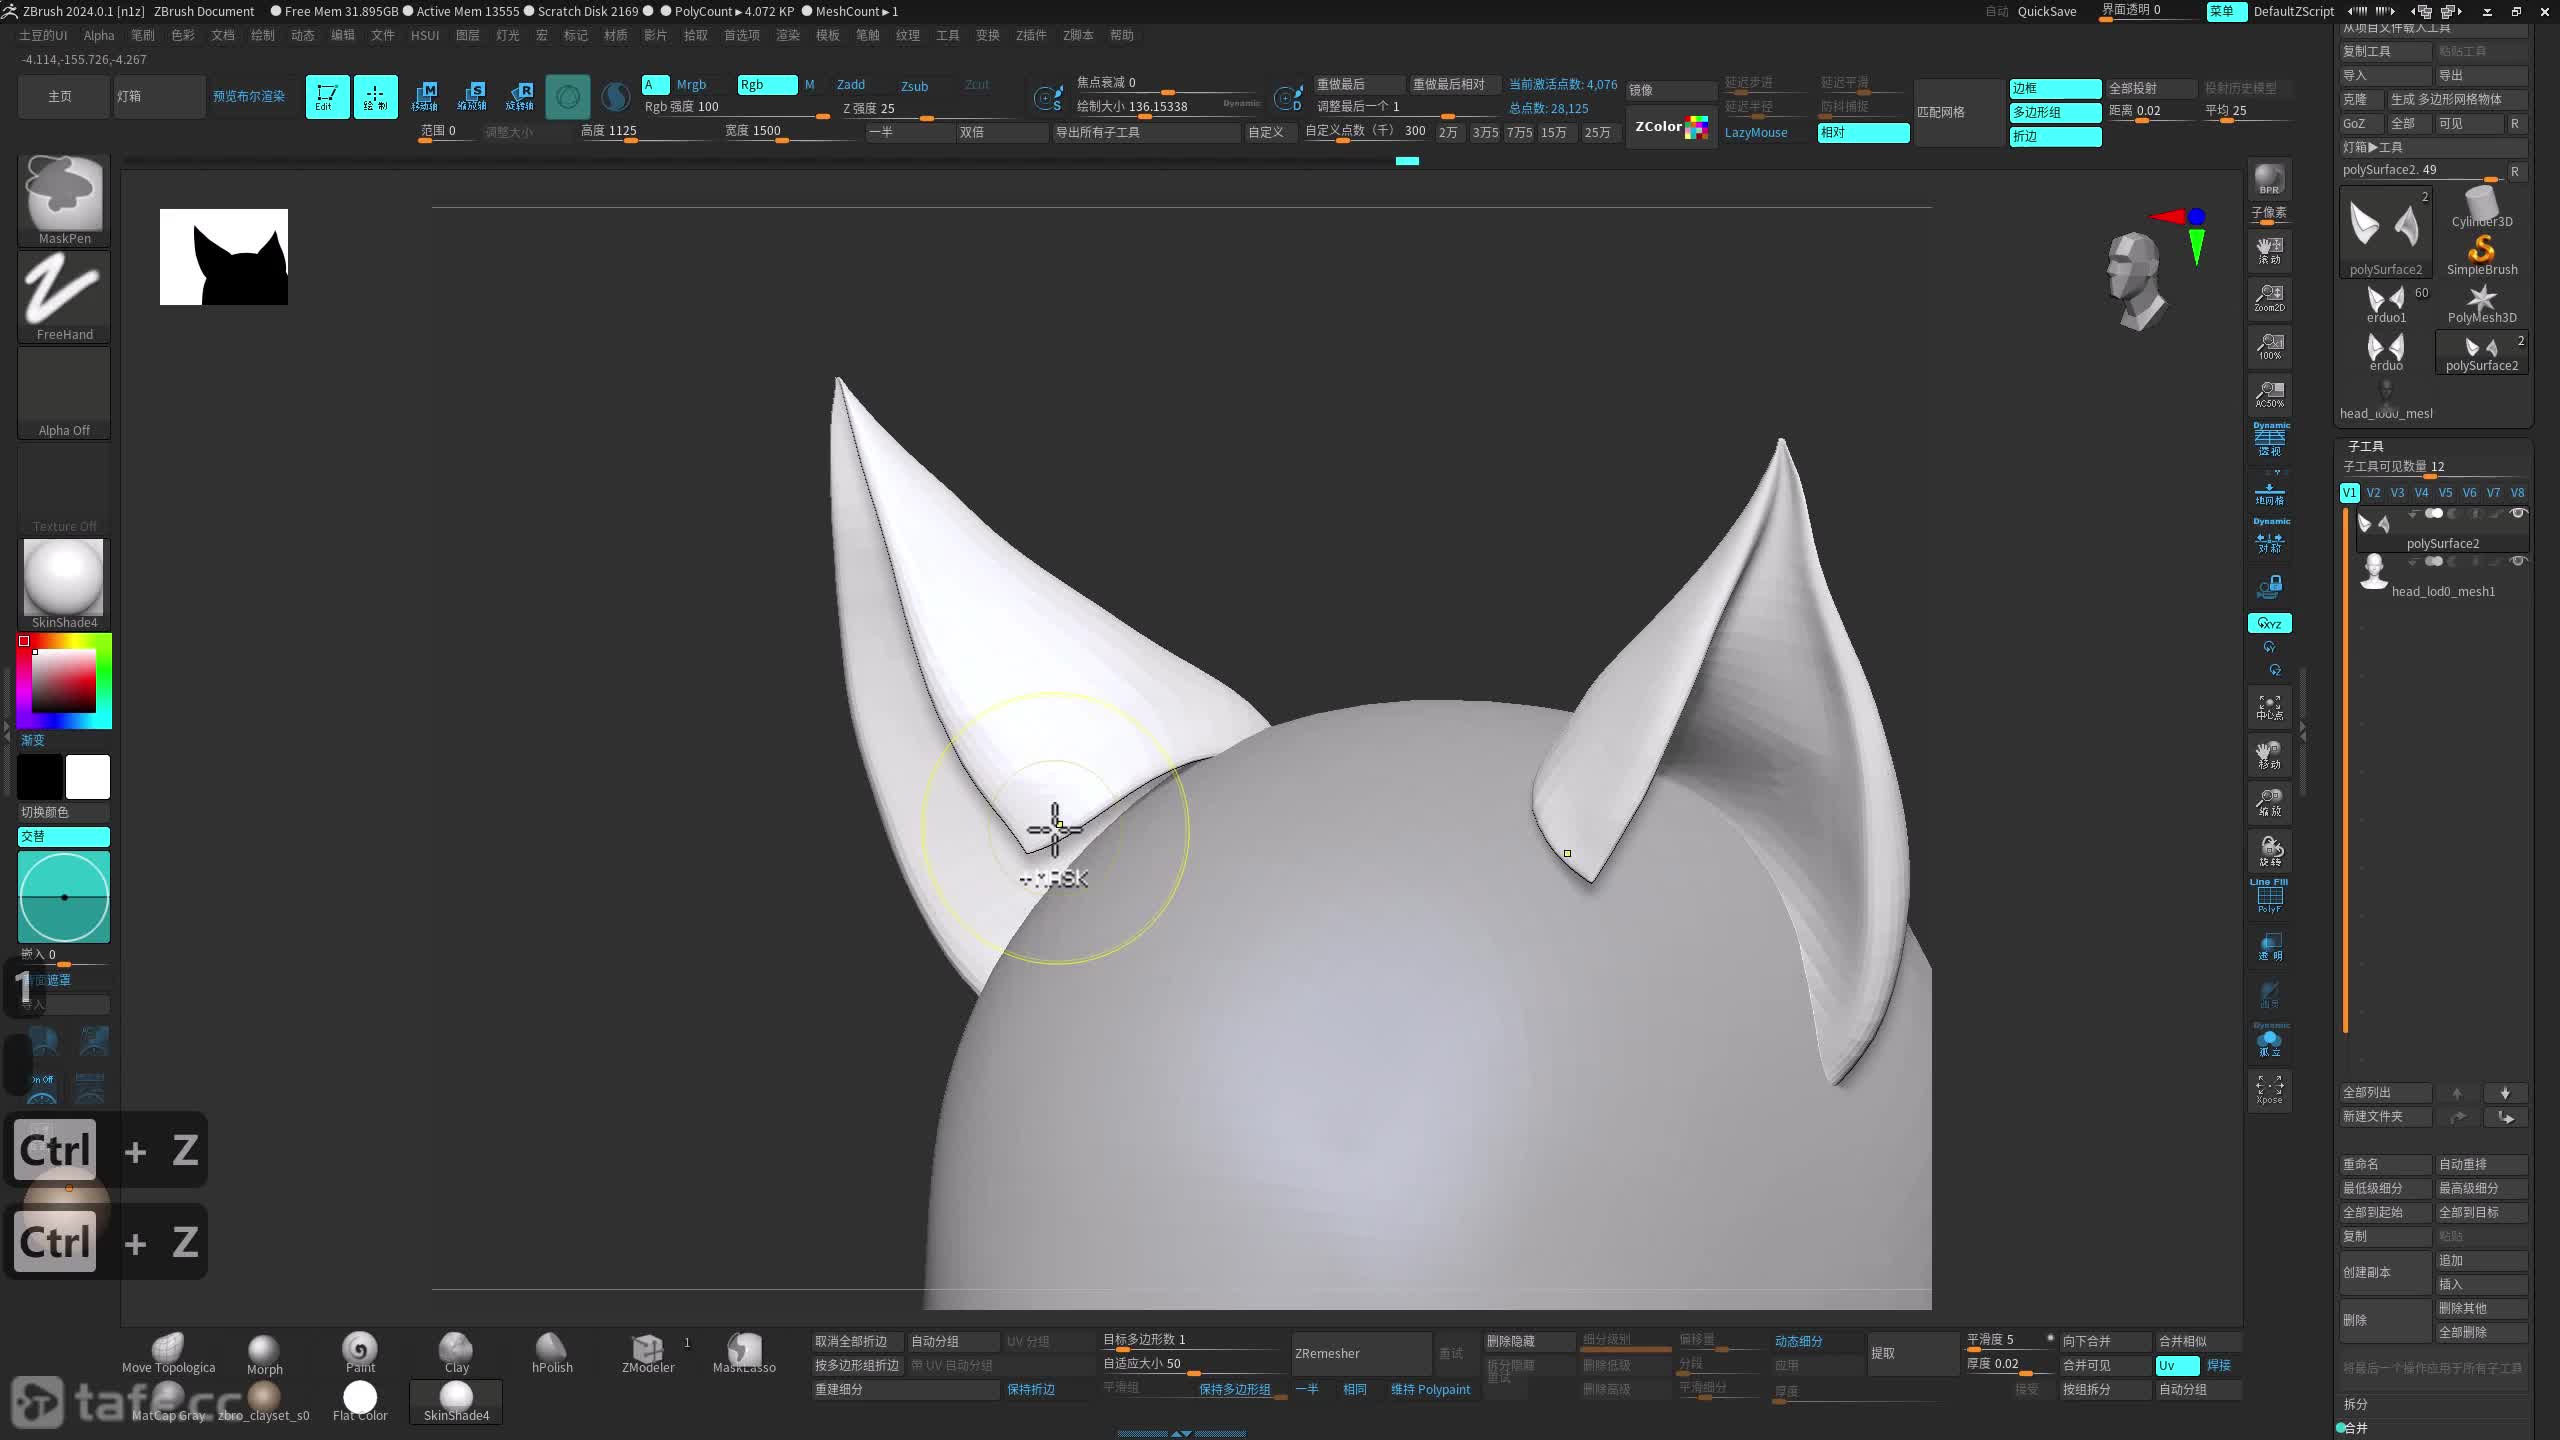Select the Flat Color material
This screenshot has width=2560, height=1440.
tap(360, 1401)
